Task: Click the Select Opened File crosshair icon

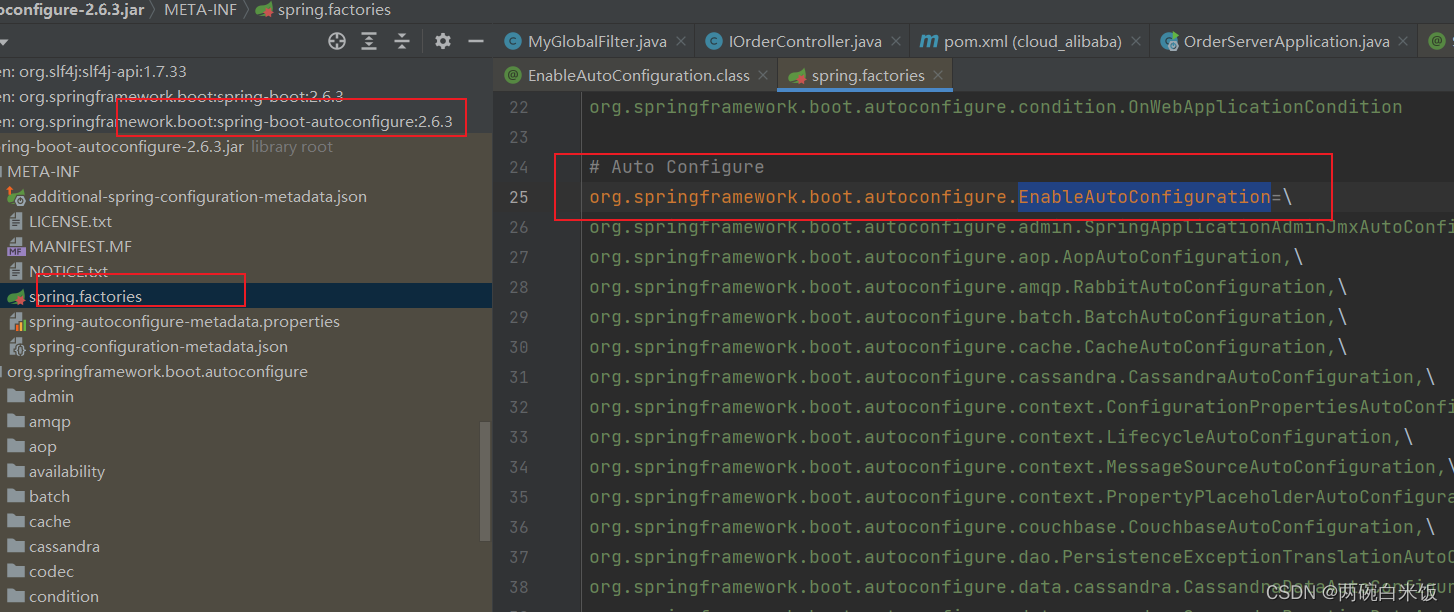Action: pos(337,40)
